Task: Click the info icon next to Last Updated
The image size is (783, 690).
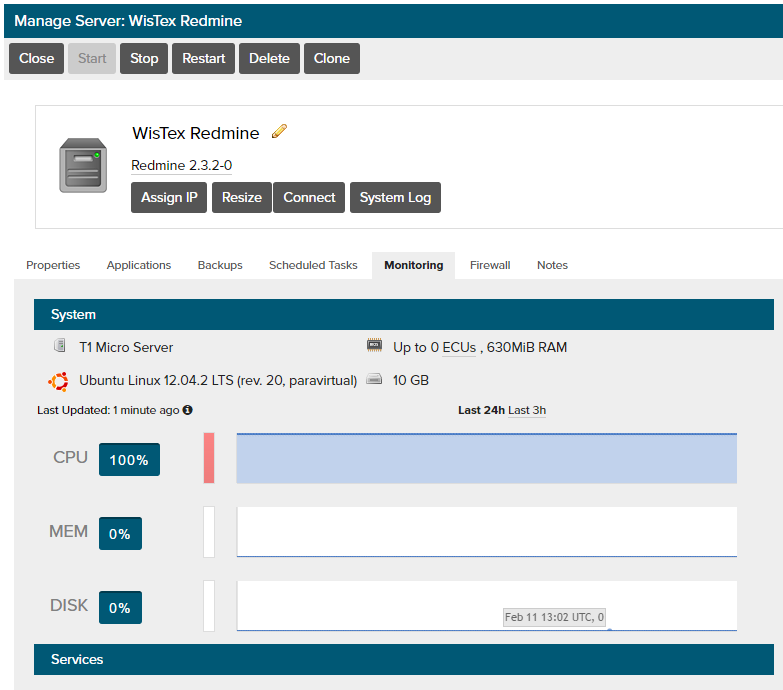Action: coord(187,410)
